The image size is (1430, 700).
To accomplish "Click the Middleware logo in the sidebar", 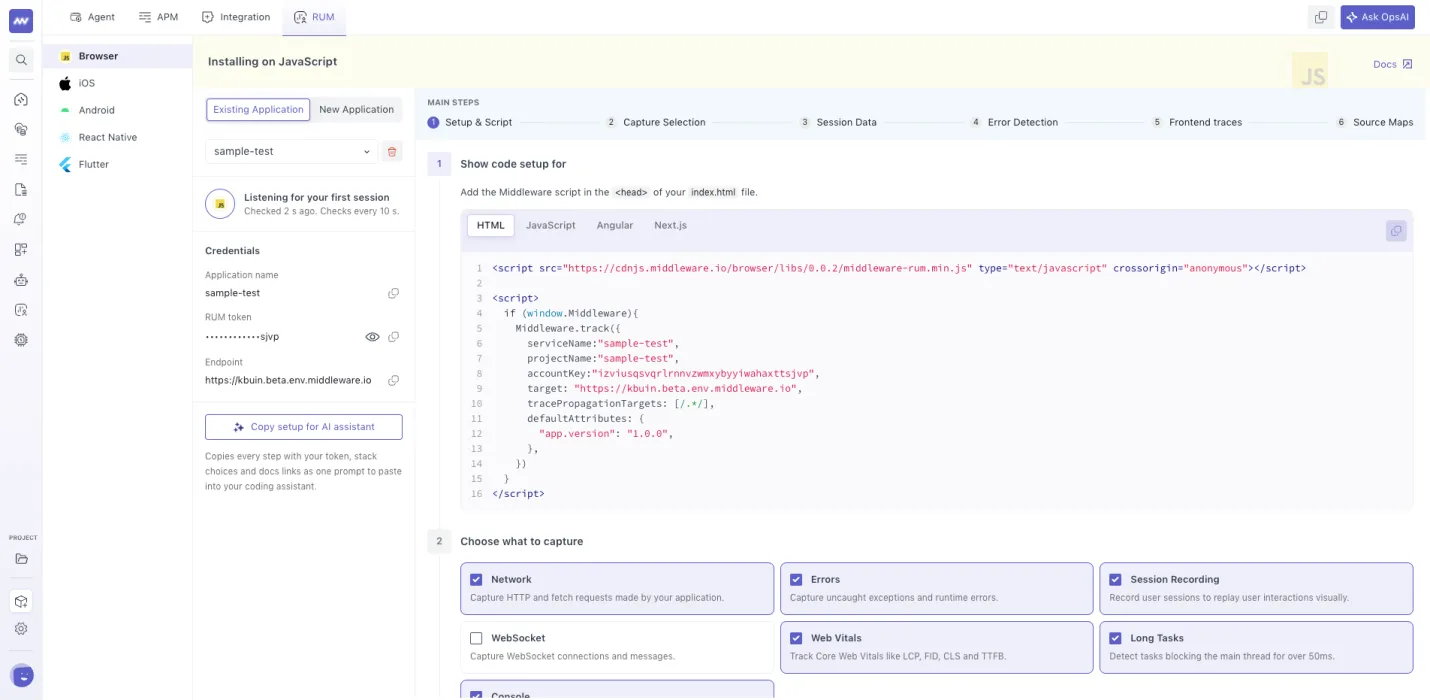I will click(x=21, y=20).
